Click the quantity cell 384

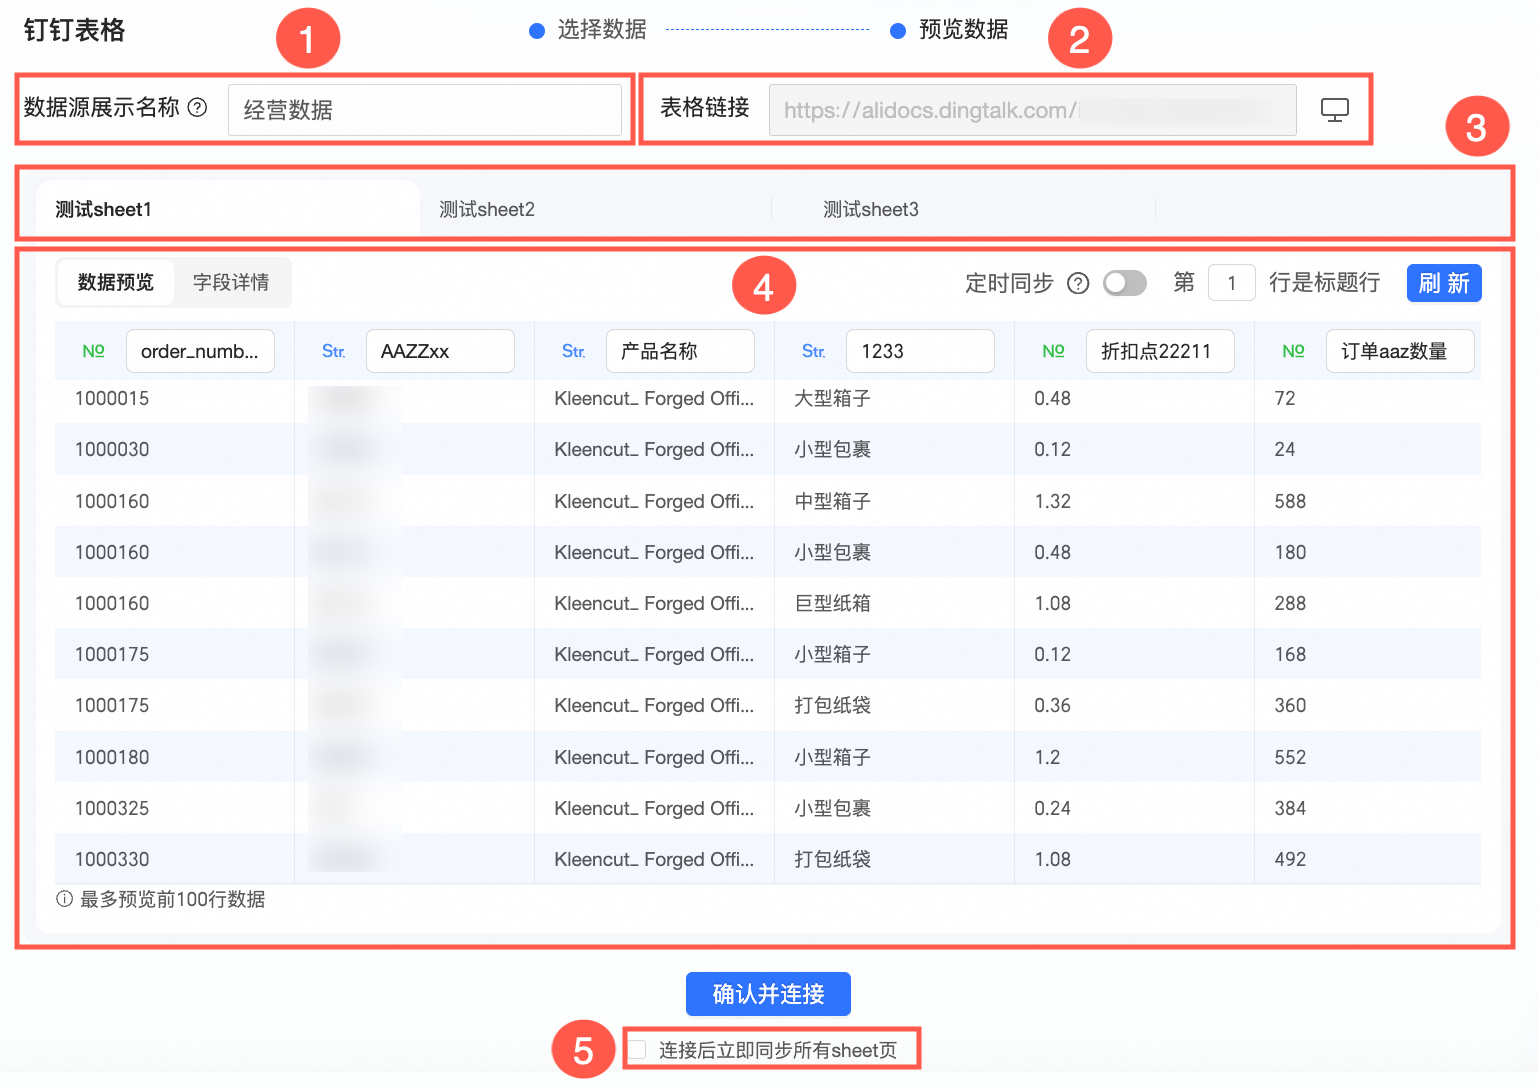(x=1290, y=808)
